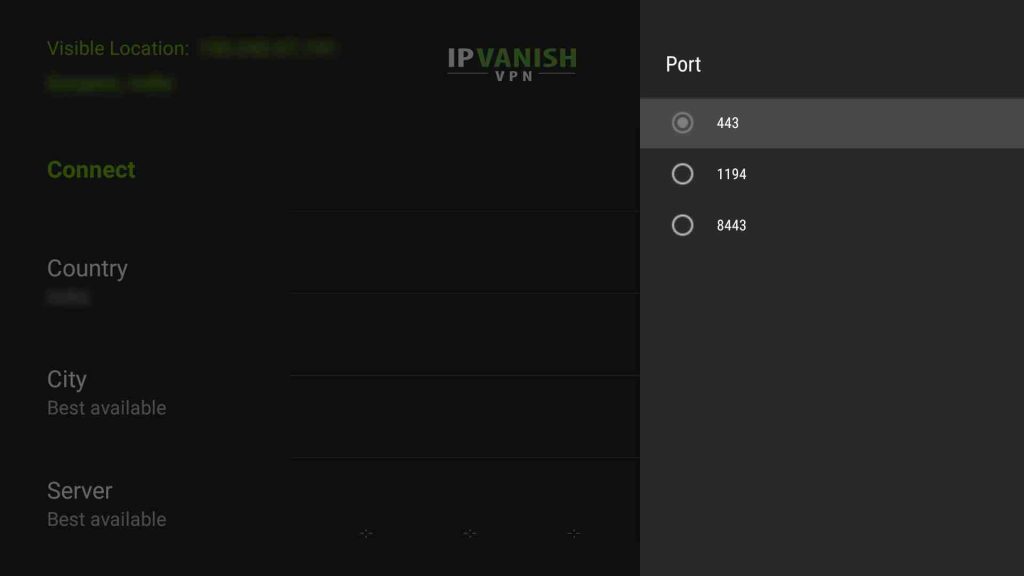Open the Server selection option
Viewport: 1024px width, 576px height.
[80, 490]
